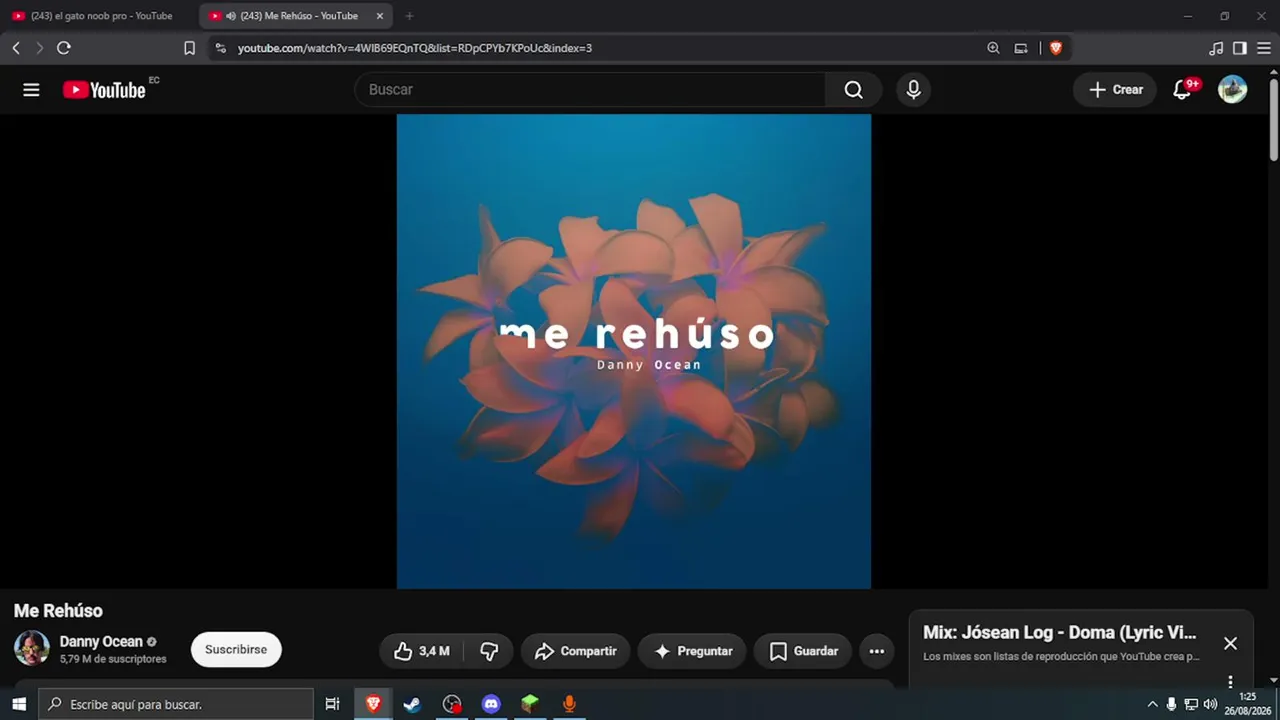
Task: Close the Mix playlist panel
Action: pos(1230,643)
